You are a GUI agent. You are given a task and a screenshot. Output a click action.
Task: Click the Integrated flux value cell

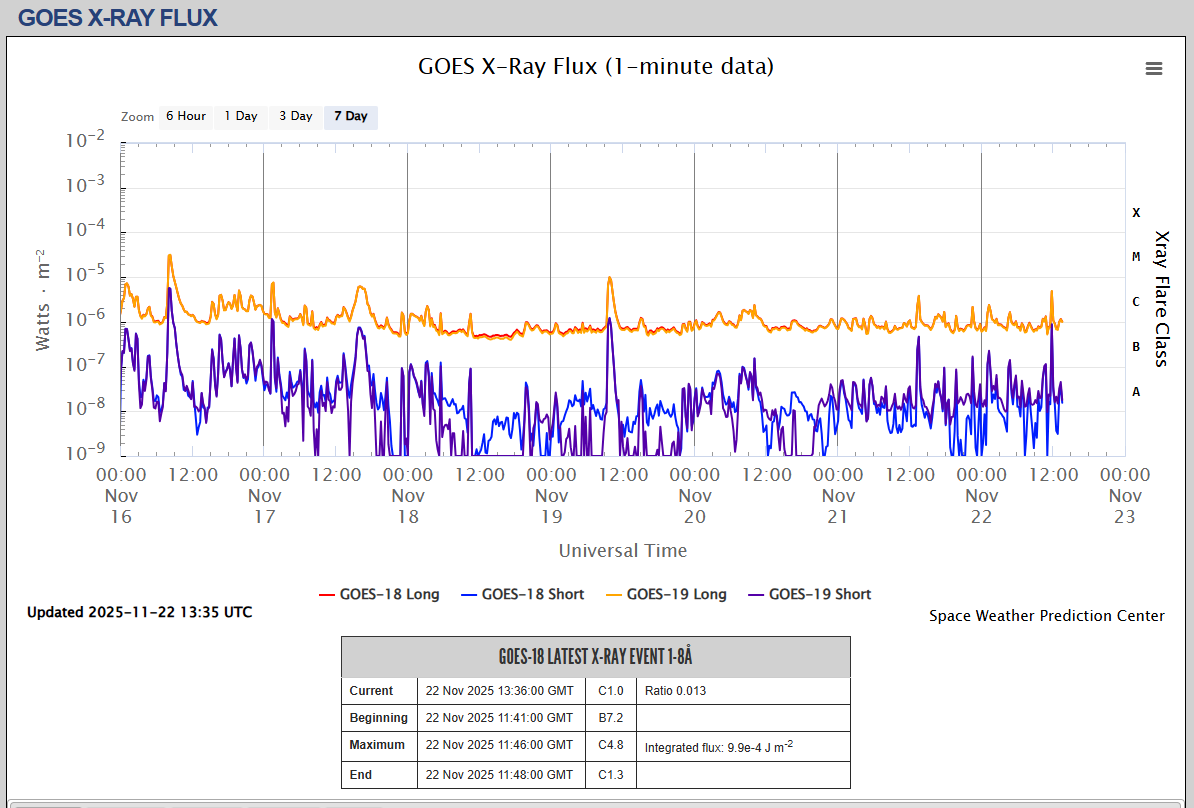click(718, 747)
